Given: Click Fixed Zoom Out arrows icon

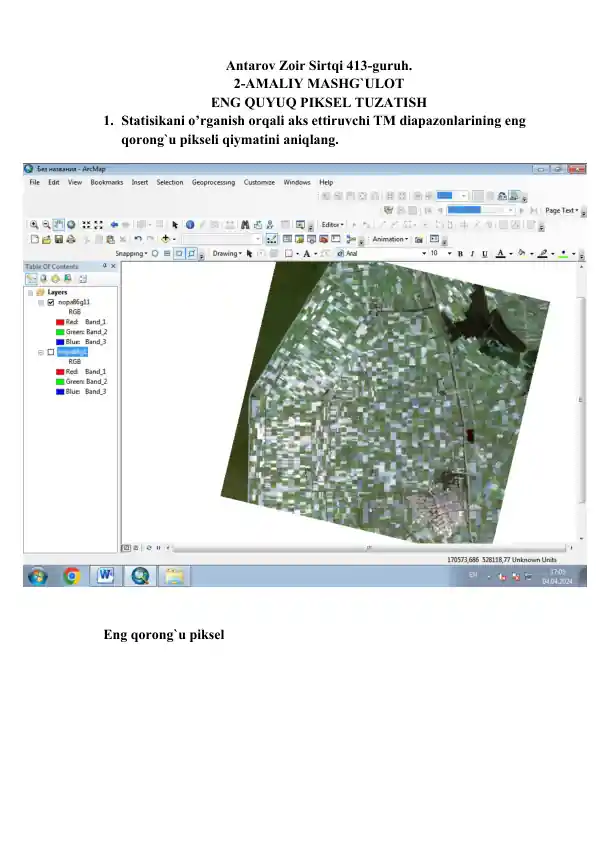Looking at the screenshot, I should 98,225.
